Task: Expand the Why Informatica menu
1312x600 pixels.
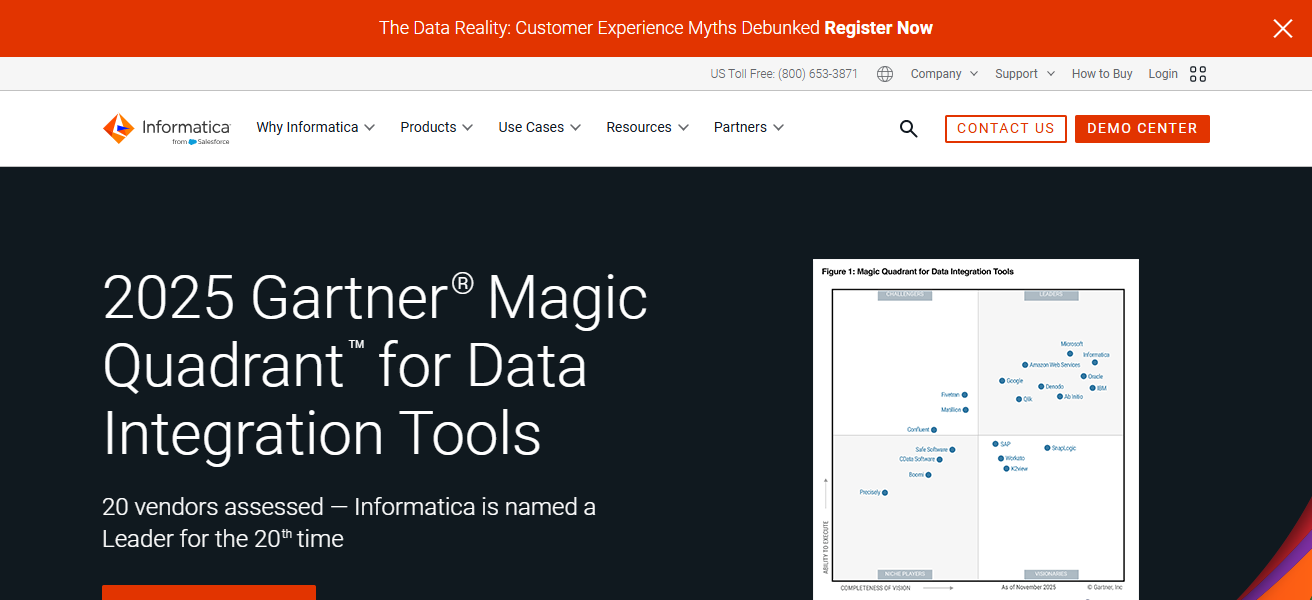Action: point(315,128)
